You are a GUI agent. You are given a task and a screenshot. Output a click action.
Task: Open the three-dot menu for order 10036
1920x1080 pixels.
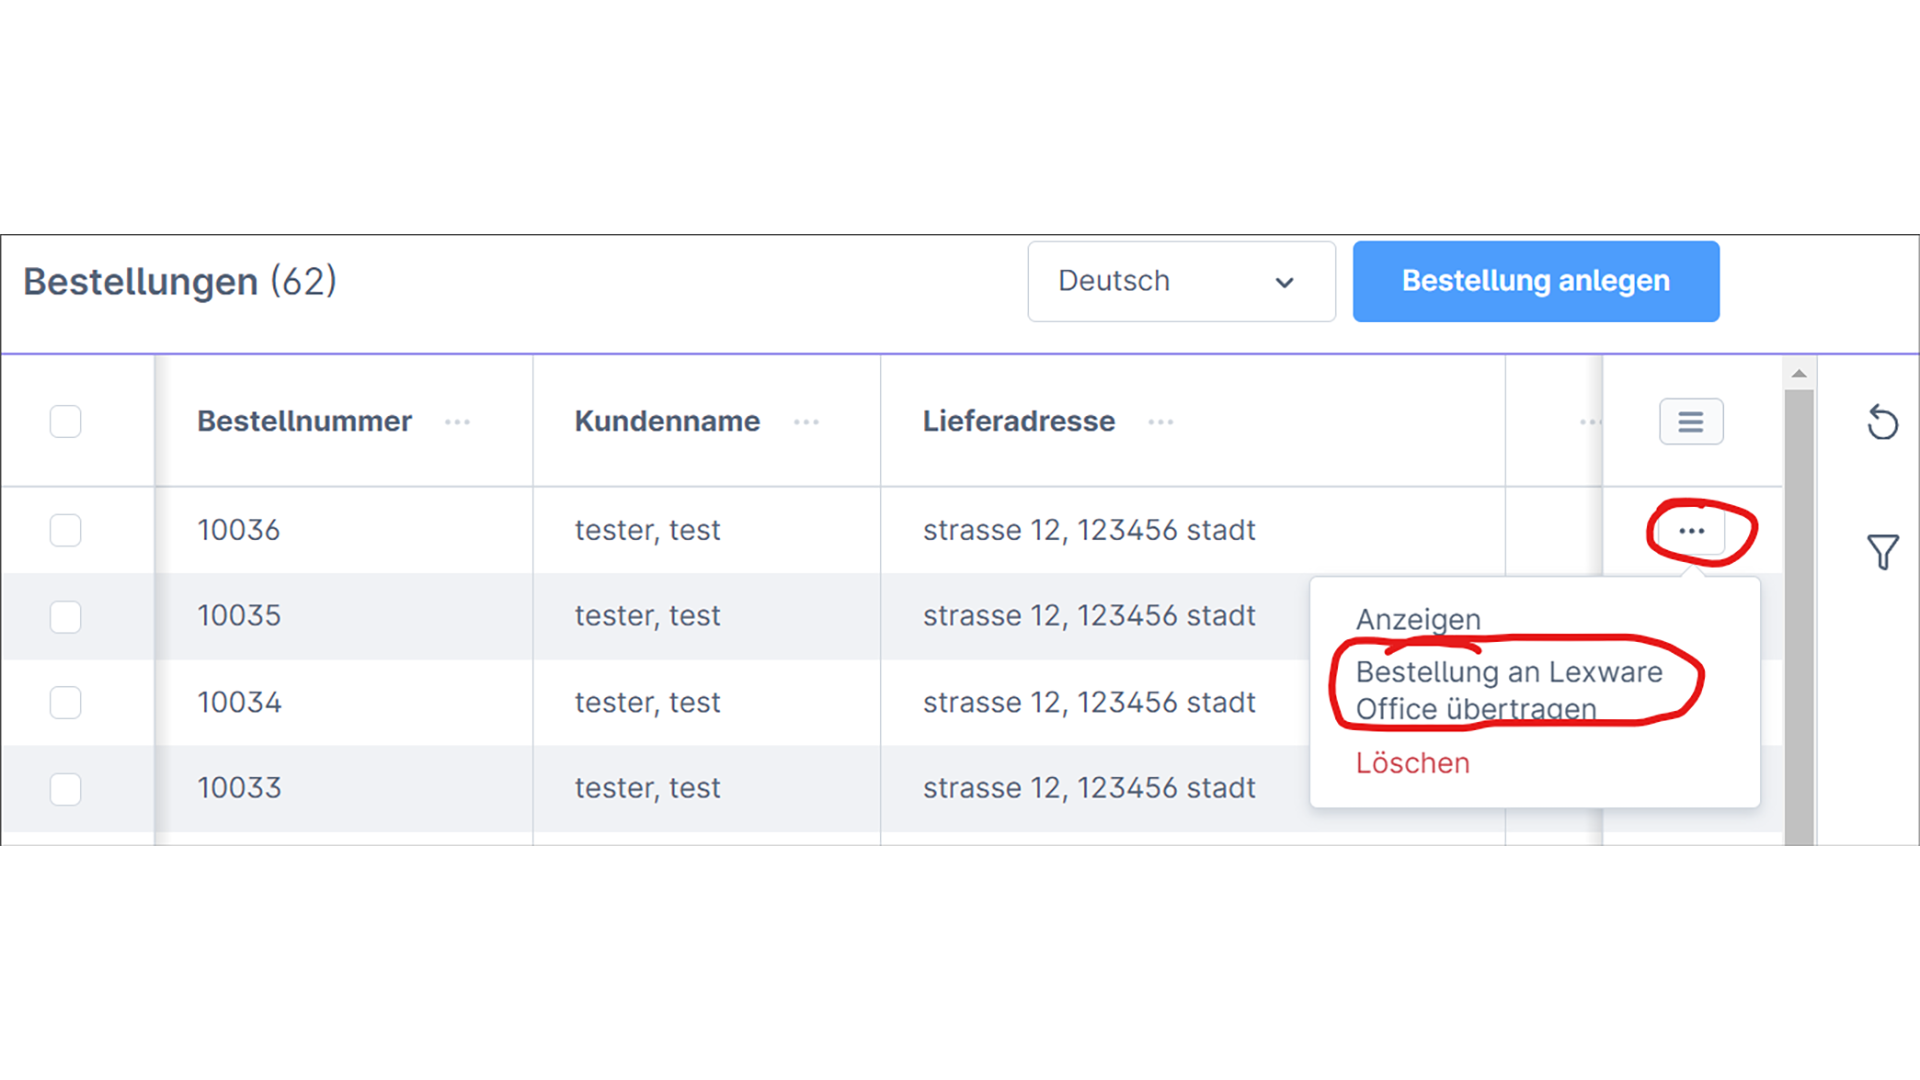click(1691, 531)
